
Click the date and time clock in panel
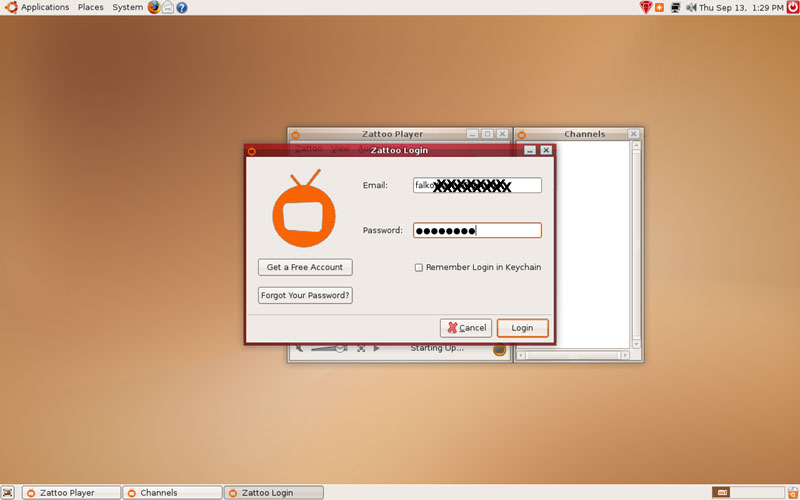[741, 8]
